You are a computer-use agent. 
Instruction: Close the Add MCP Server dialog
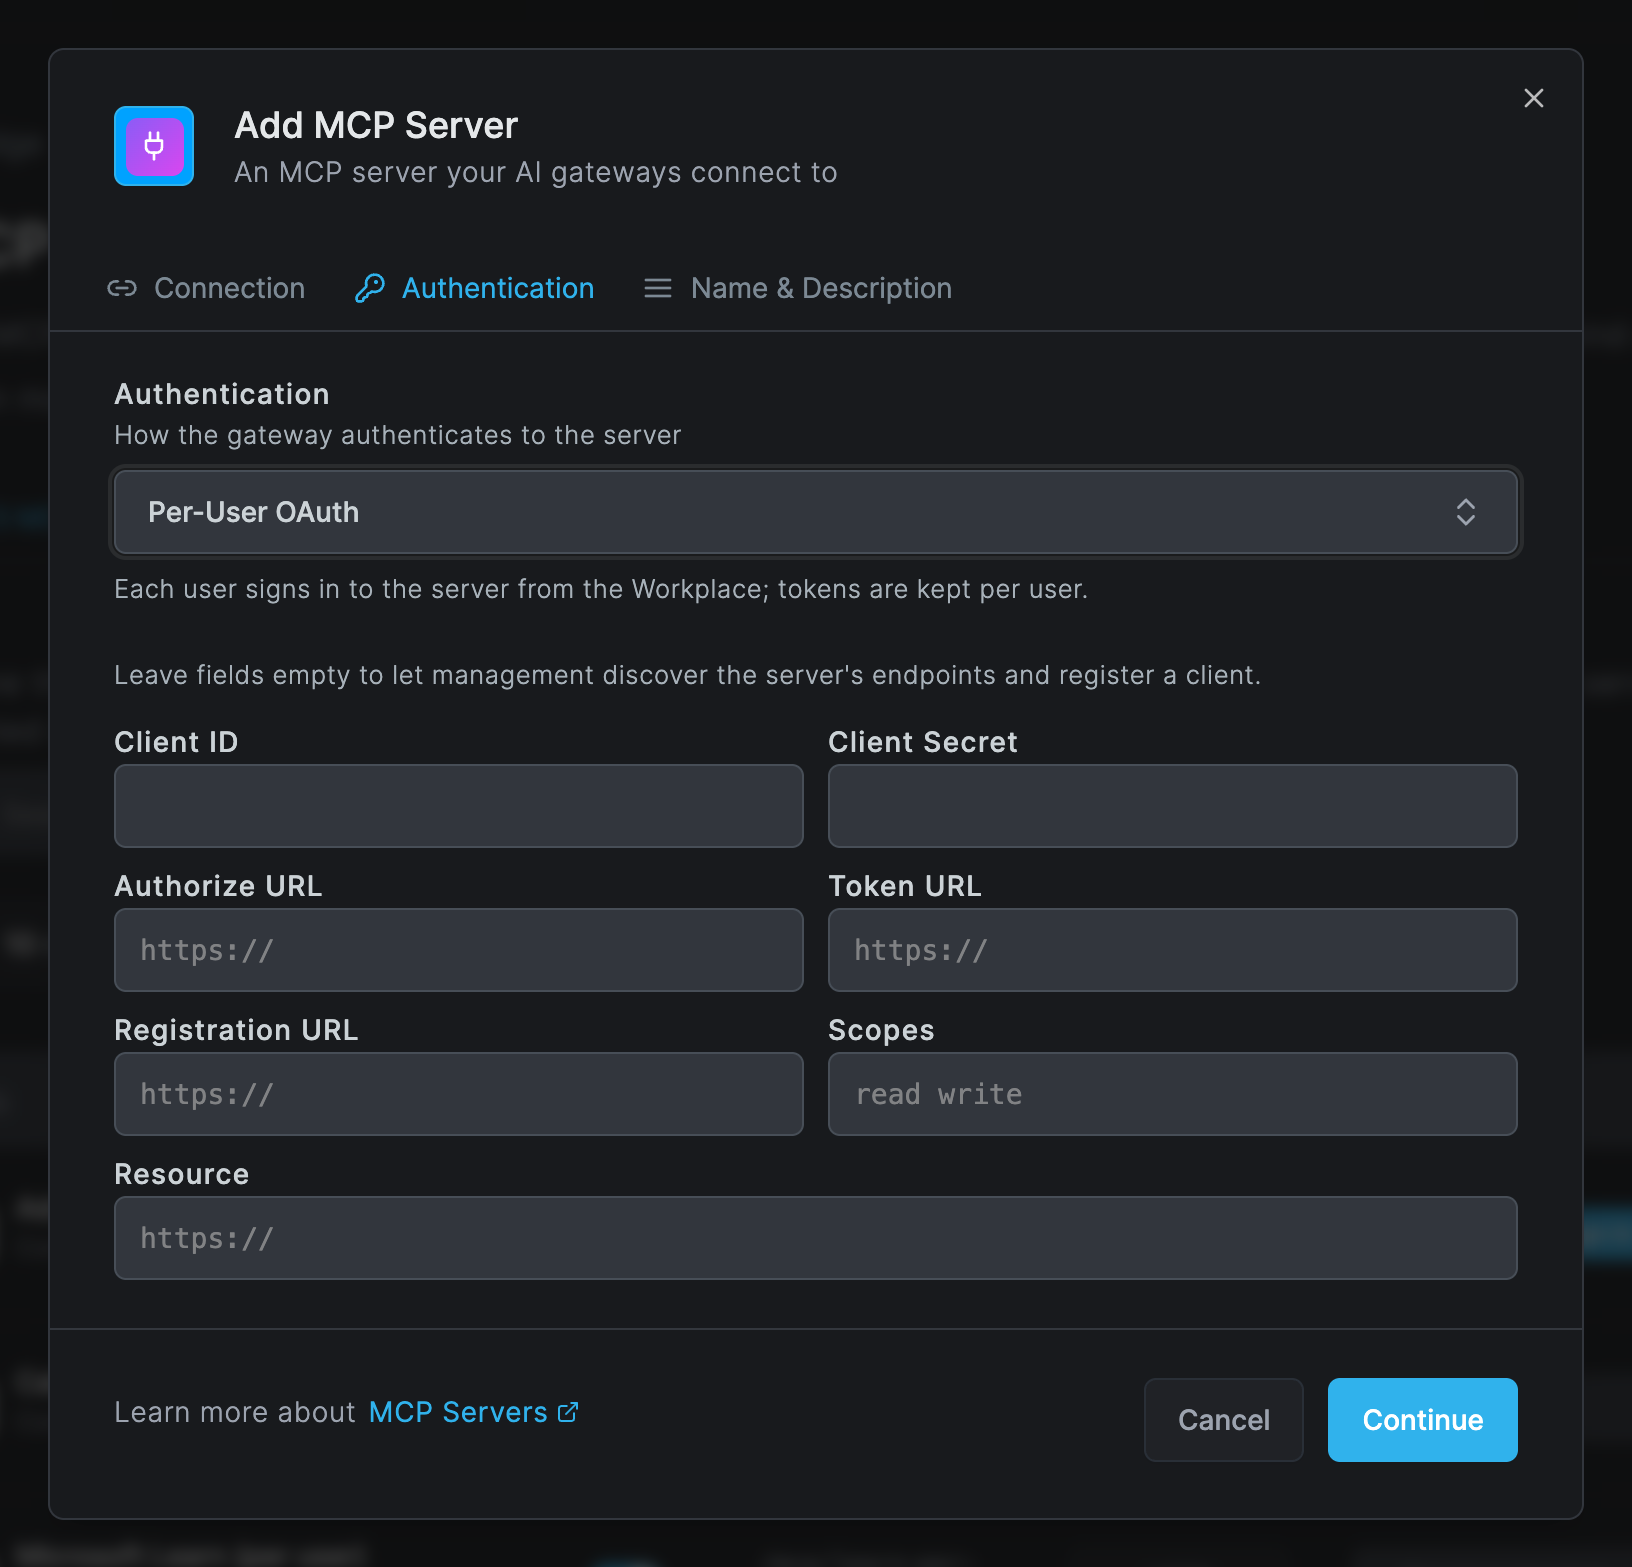(1534, 98)
